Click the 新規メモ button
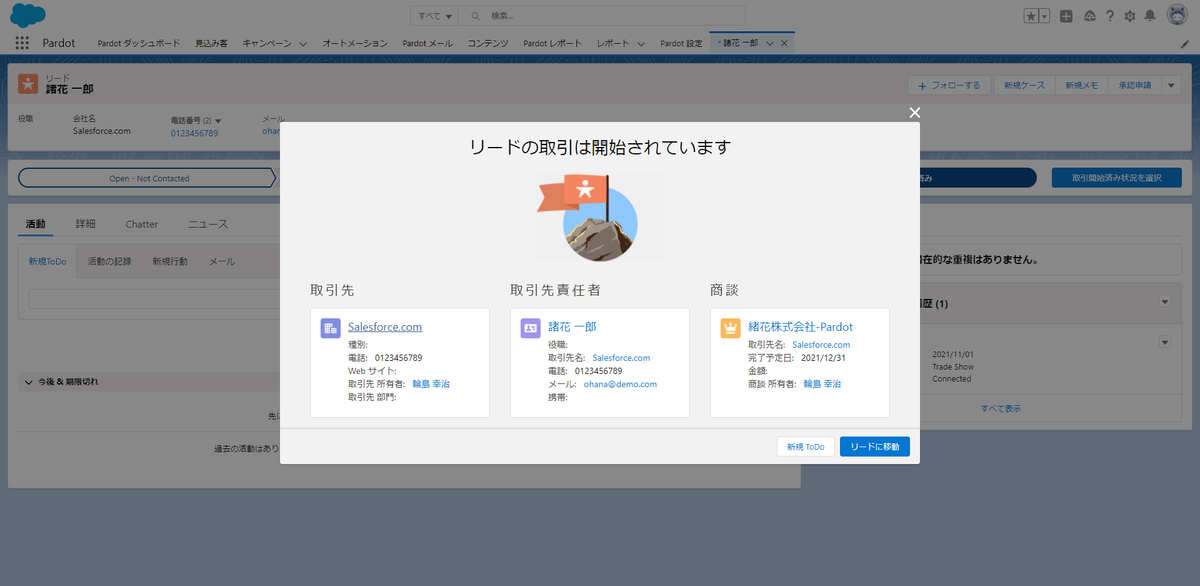 1081,85
